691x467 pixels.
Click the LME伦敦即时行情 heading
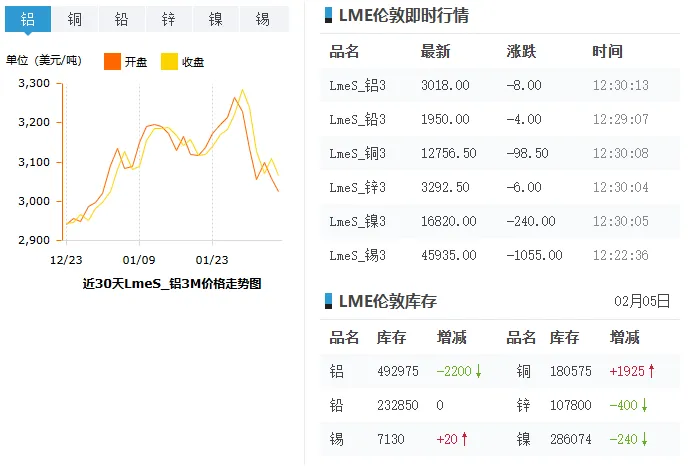pyautogui.click(x=404, y=15)
